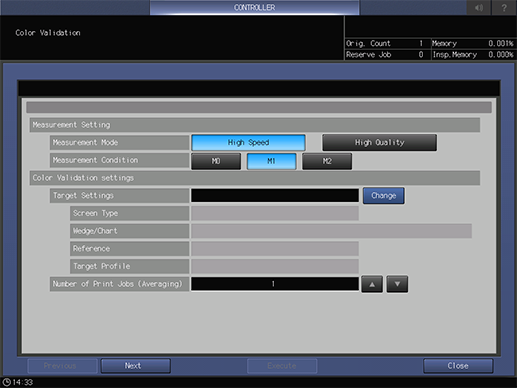Click the Target Settings label
This screenshot has height=388, width=517.
(119, 196)
